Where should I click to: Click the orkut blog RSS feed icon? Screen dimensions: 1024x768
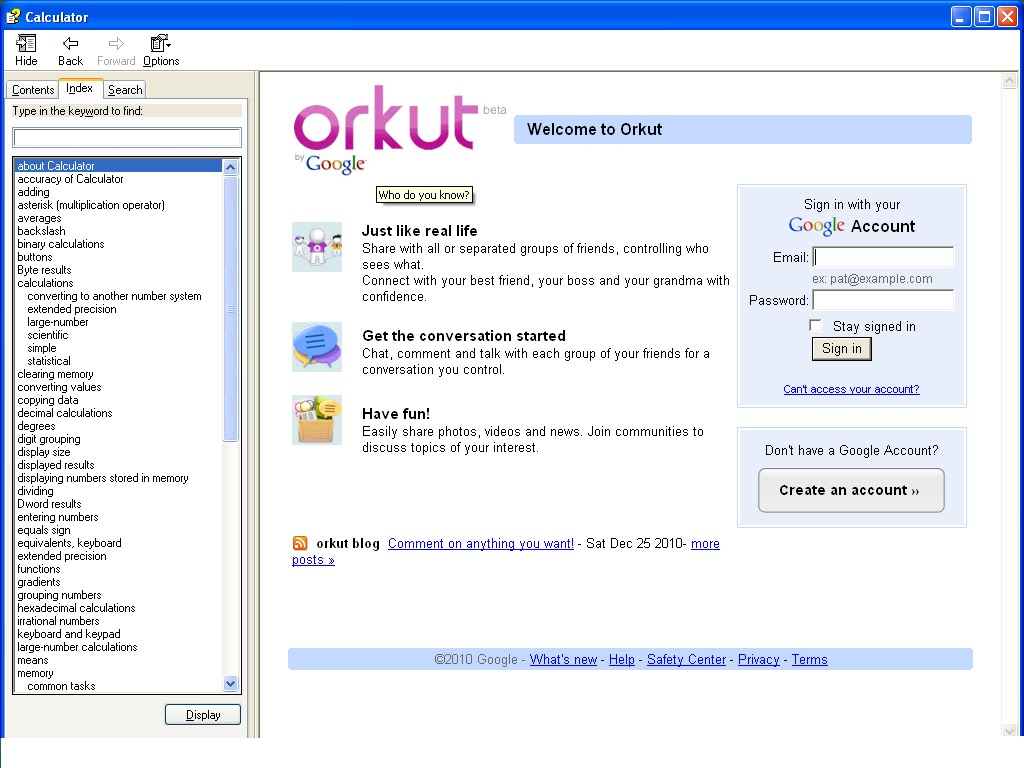click(300, 543)
